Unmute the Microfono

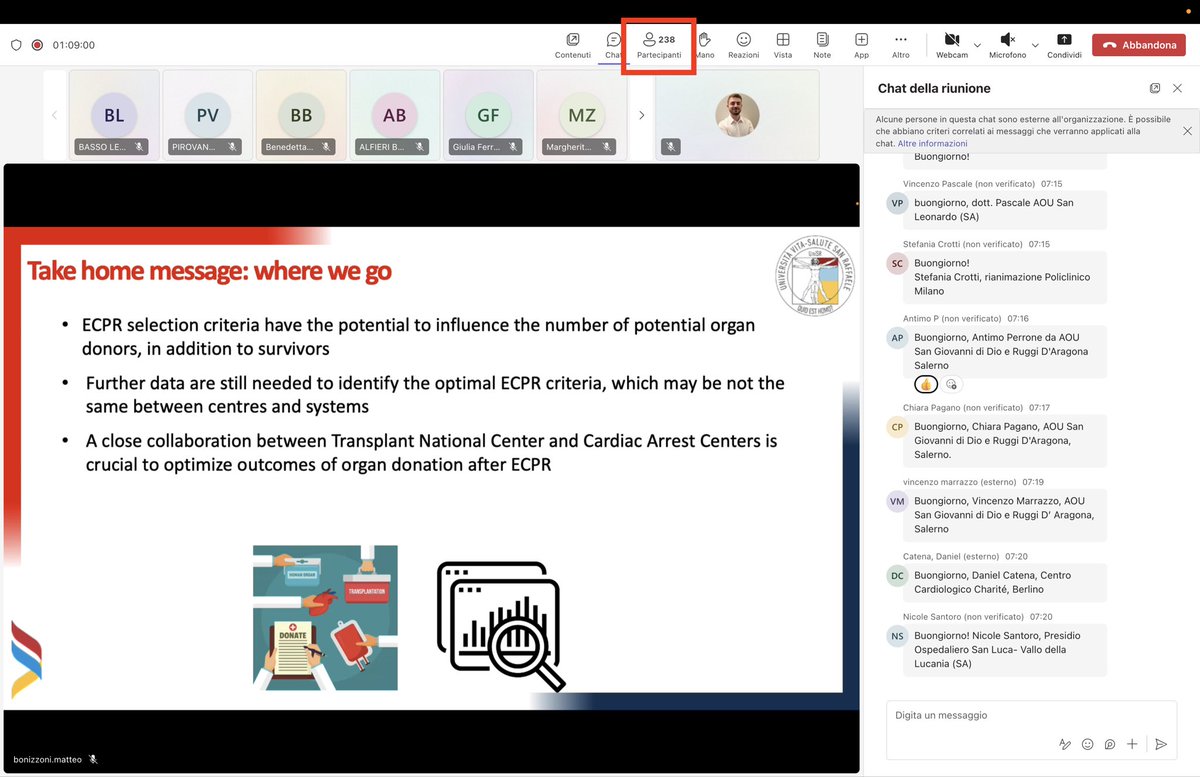(x=1007, y=45)
